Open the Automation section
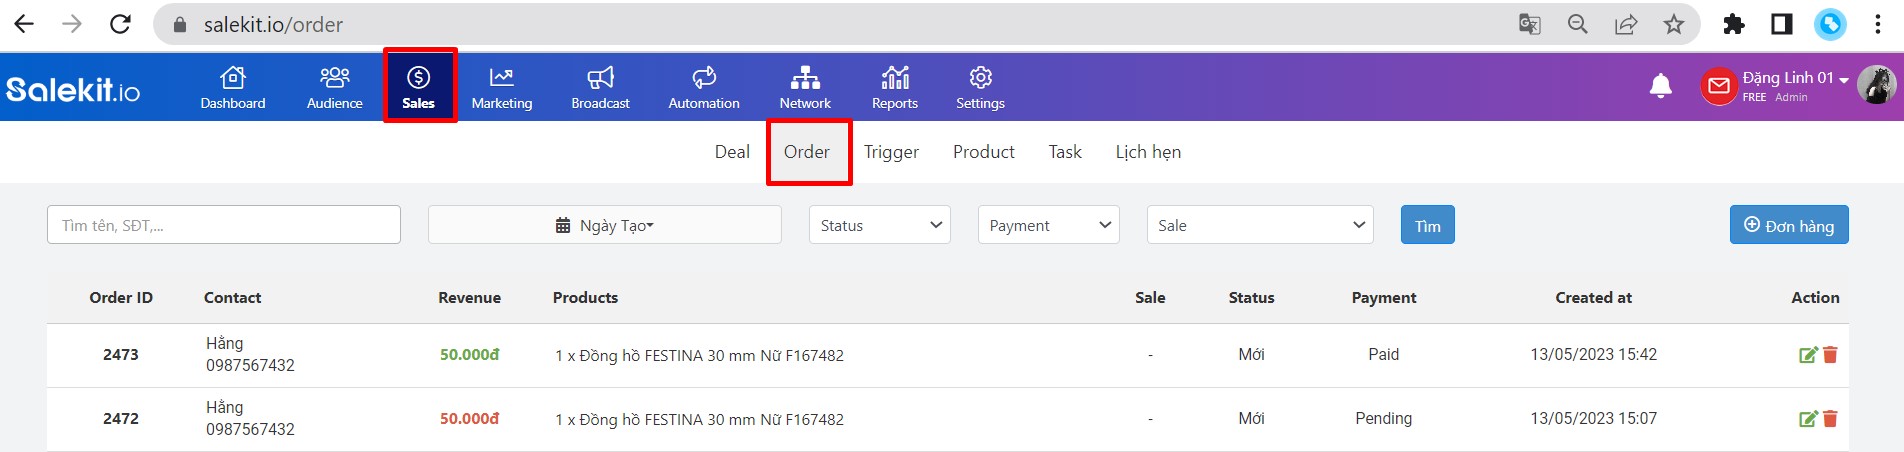Image resolution: width=1904 pixels, height=452 pixels. 704,88
